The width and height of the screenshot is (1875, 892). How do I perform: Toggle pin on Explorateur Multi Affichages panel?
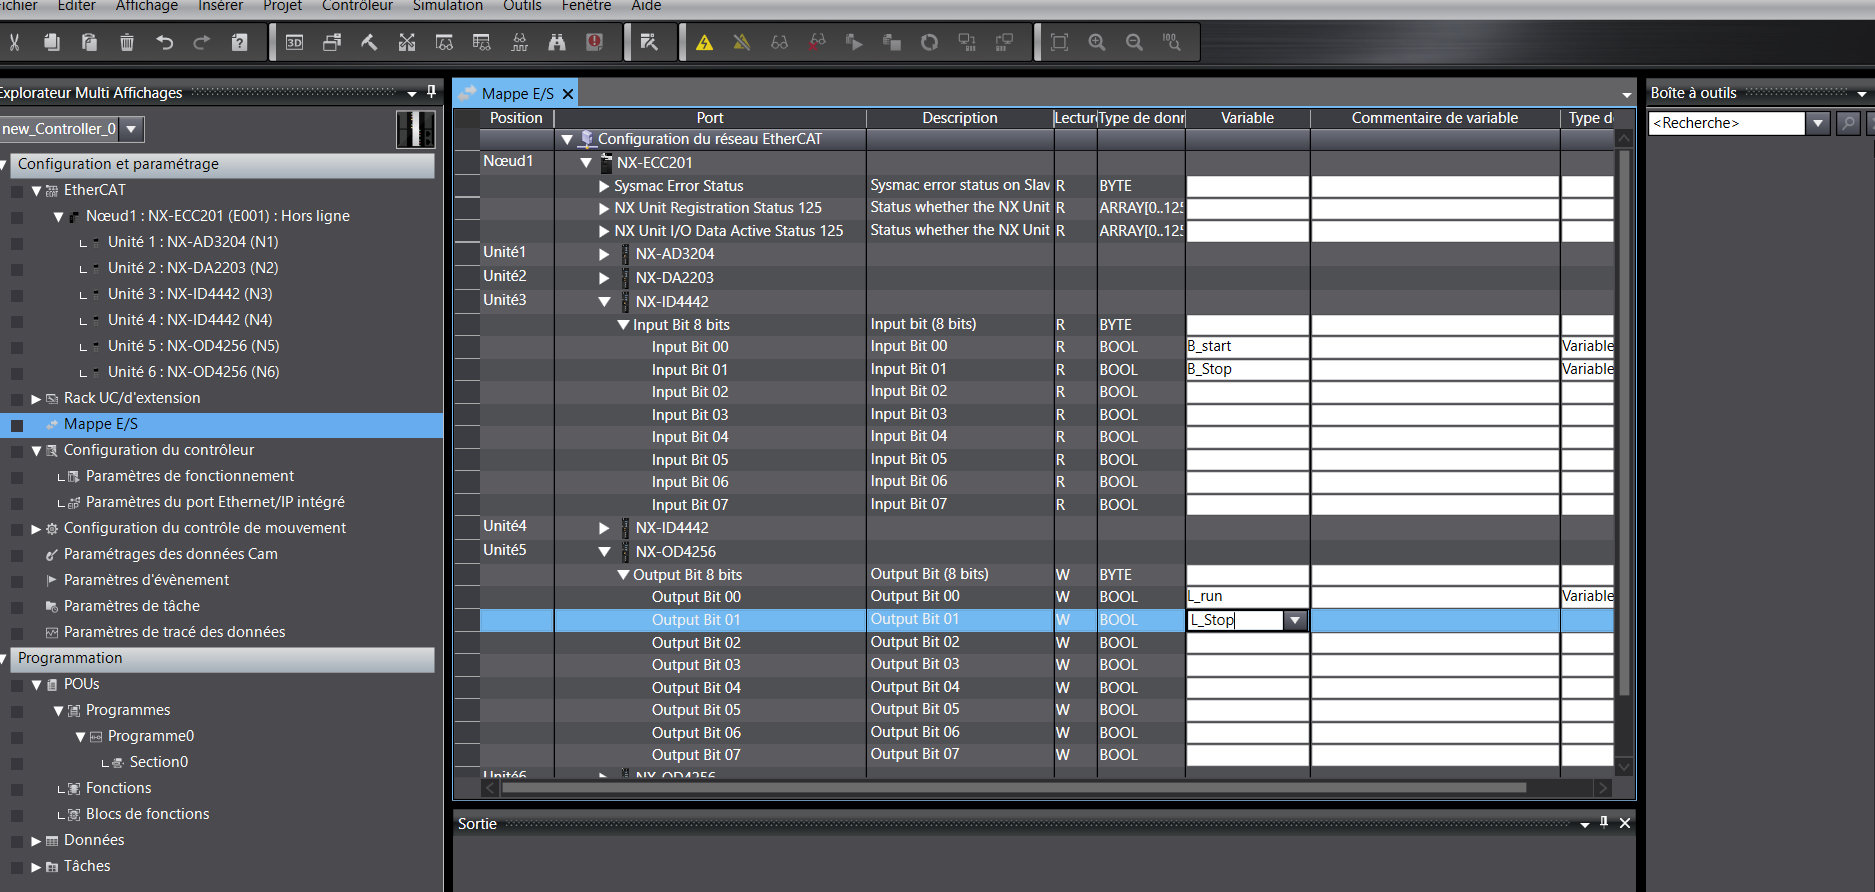click(x=431, y=92)
